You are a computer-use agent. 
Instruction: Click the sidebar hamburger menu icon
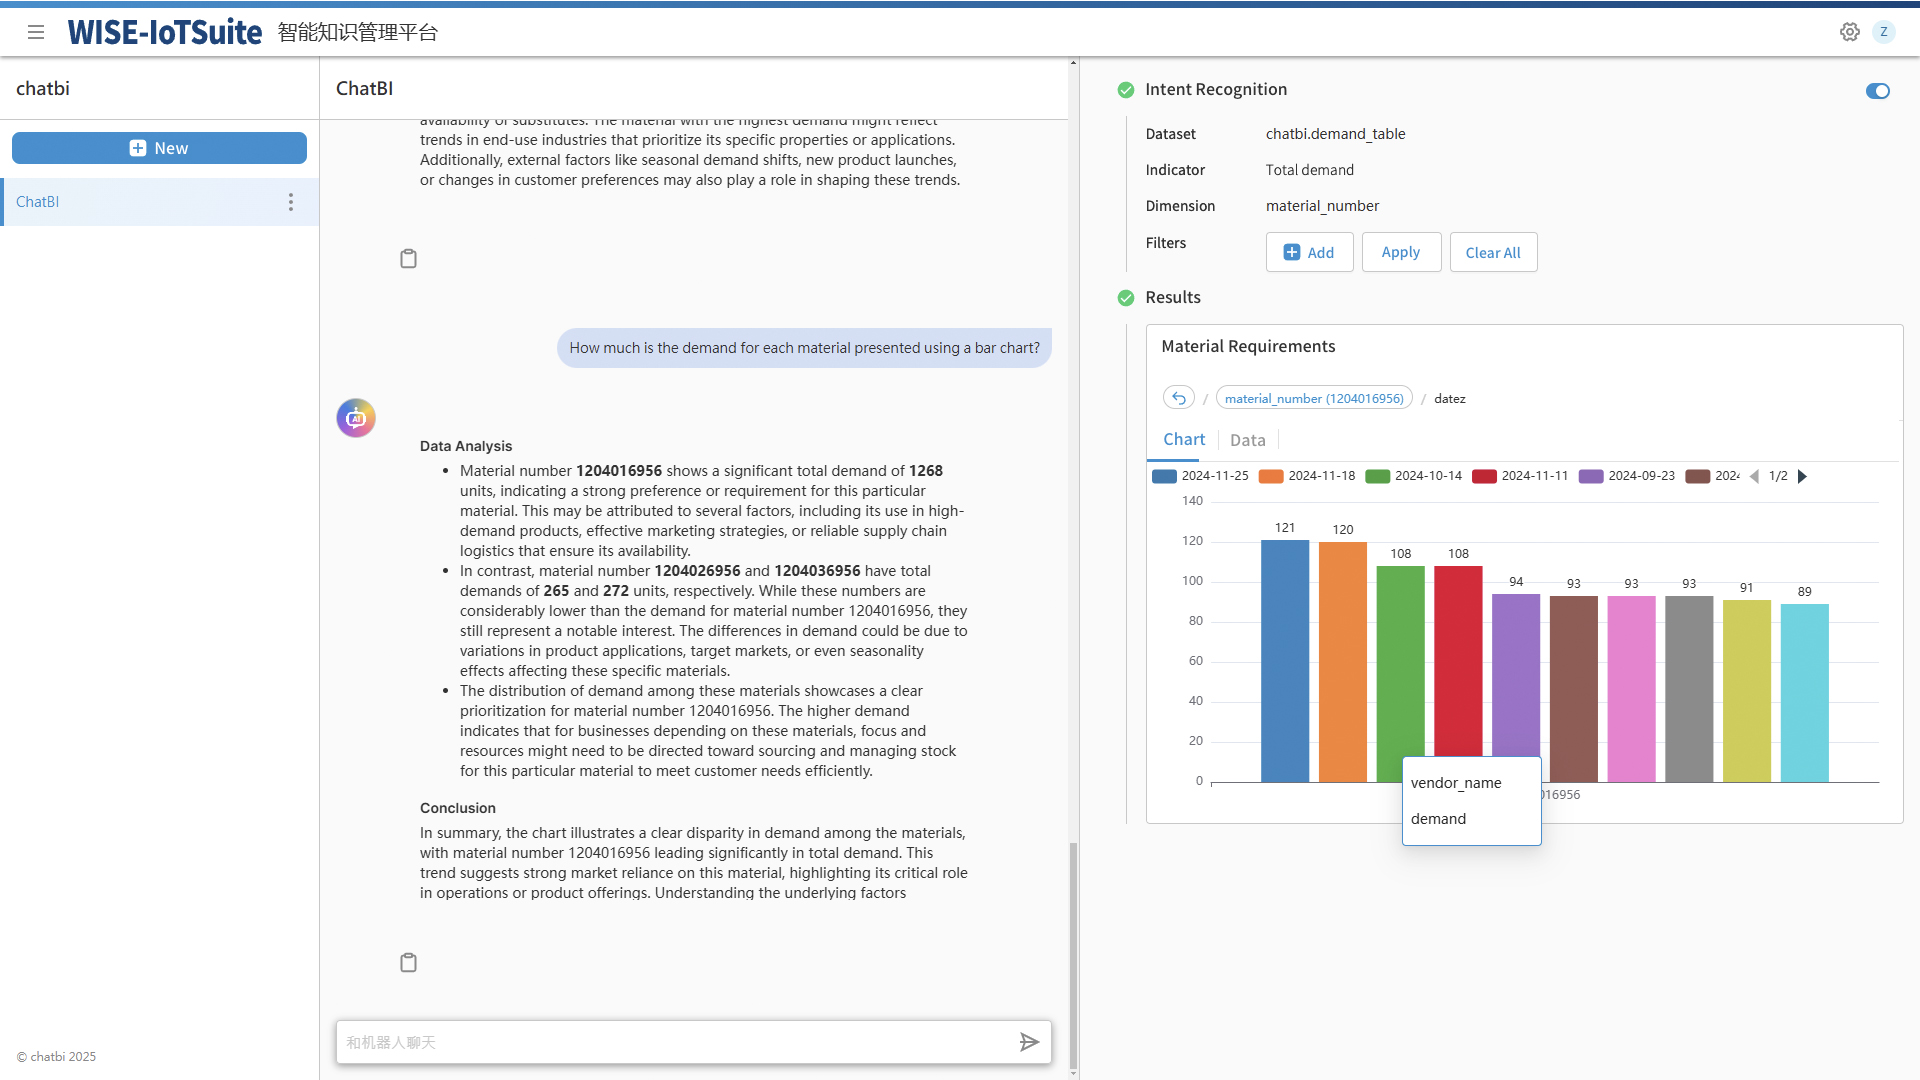36,32
